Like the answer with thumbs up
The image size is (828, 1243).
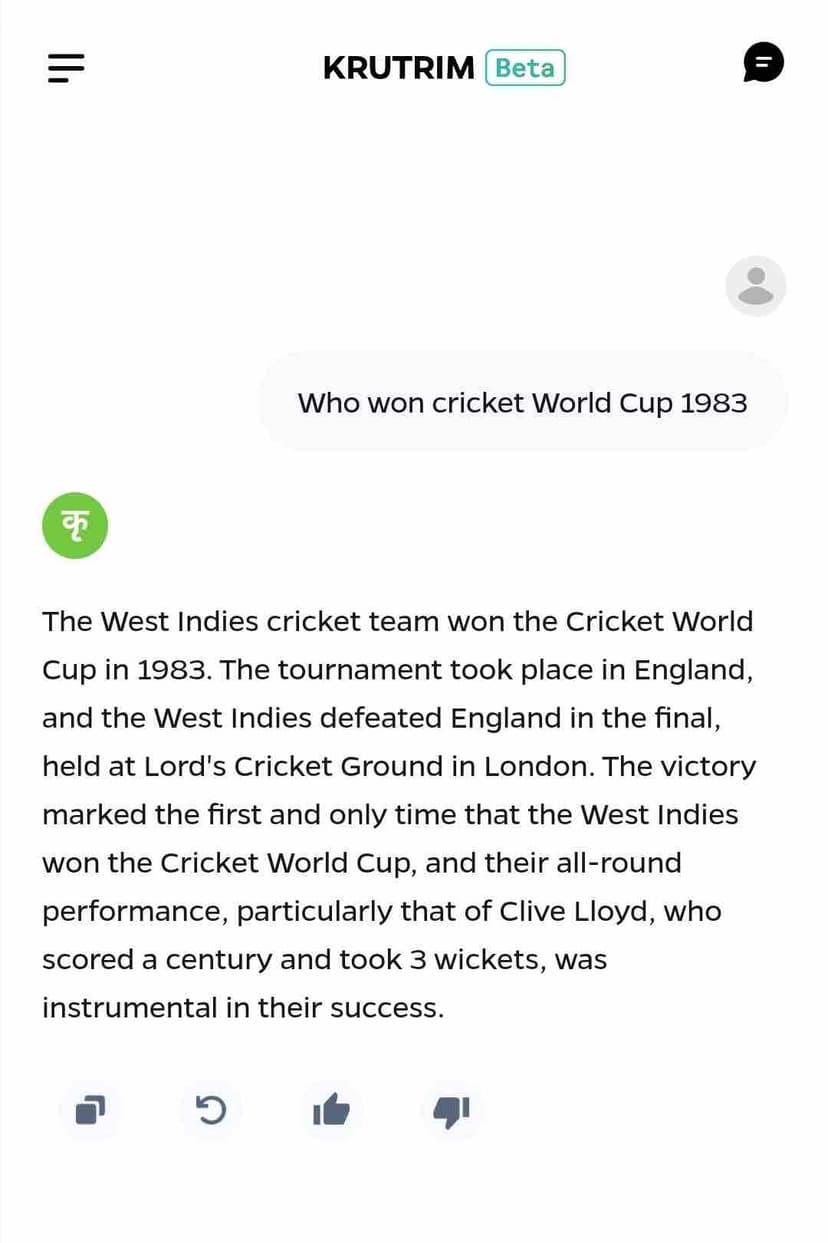pos(331,1110)
